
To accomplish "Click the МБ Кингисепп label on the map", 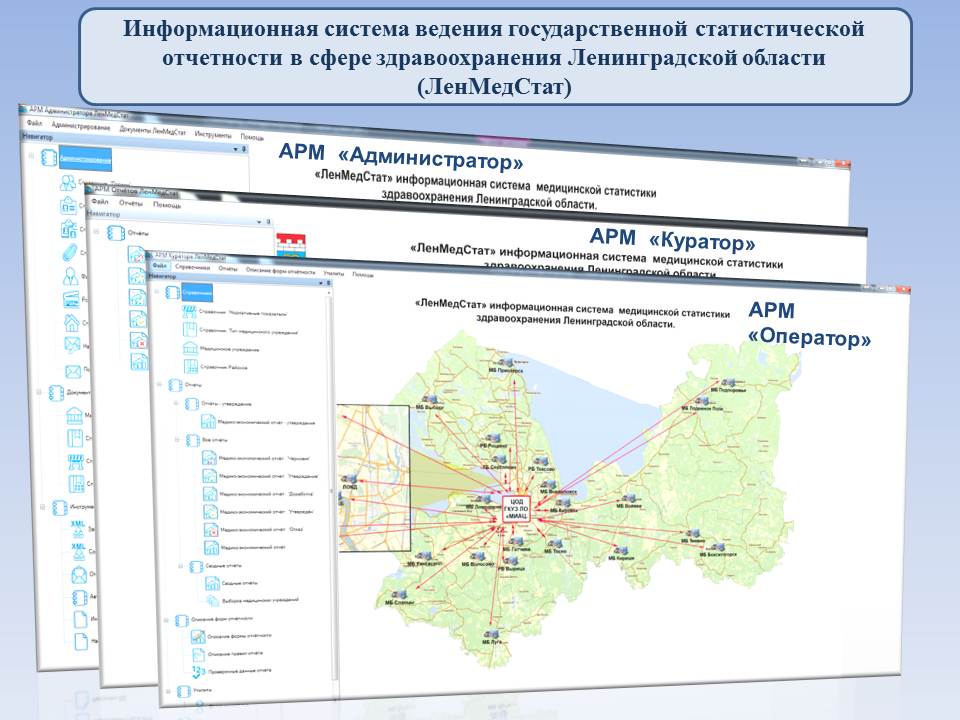I will coord(425,564).
